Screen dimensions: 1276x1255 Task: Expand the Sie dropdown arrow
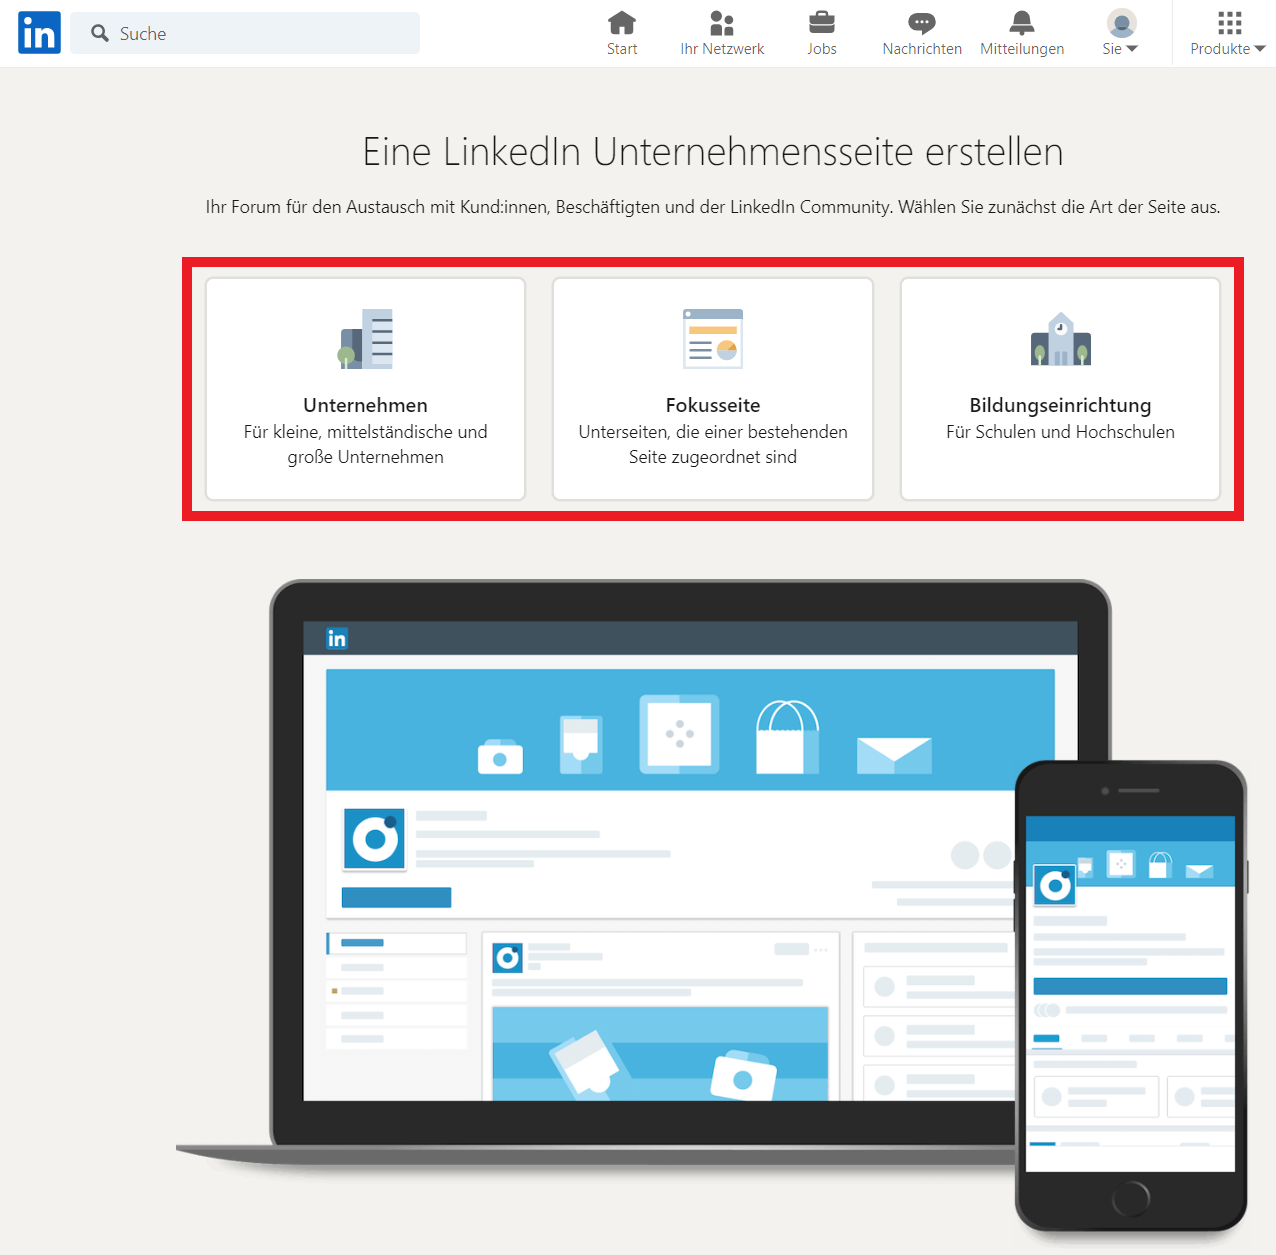coord(1132,49)
